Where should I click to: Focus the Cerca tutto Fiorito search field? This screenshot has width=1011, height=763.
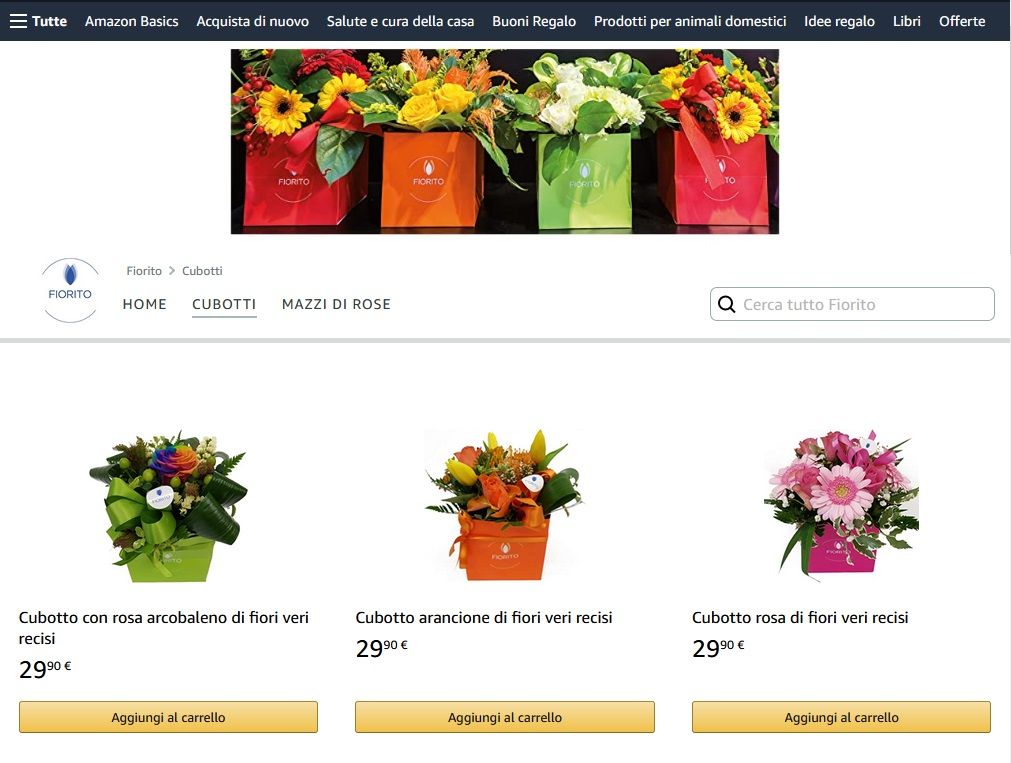852,304
